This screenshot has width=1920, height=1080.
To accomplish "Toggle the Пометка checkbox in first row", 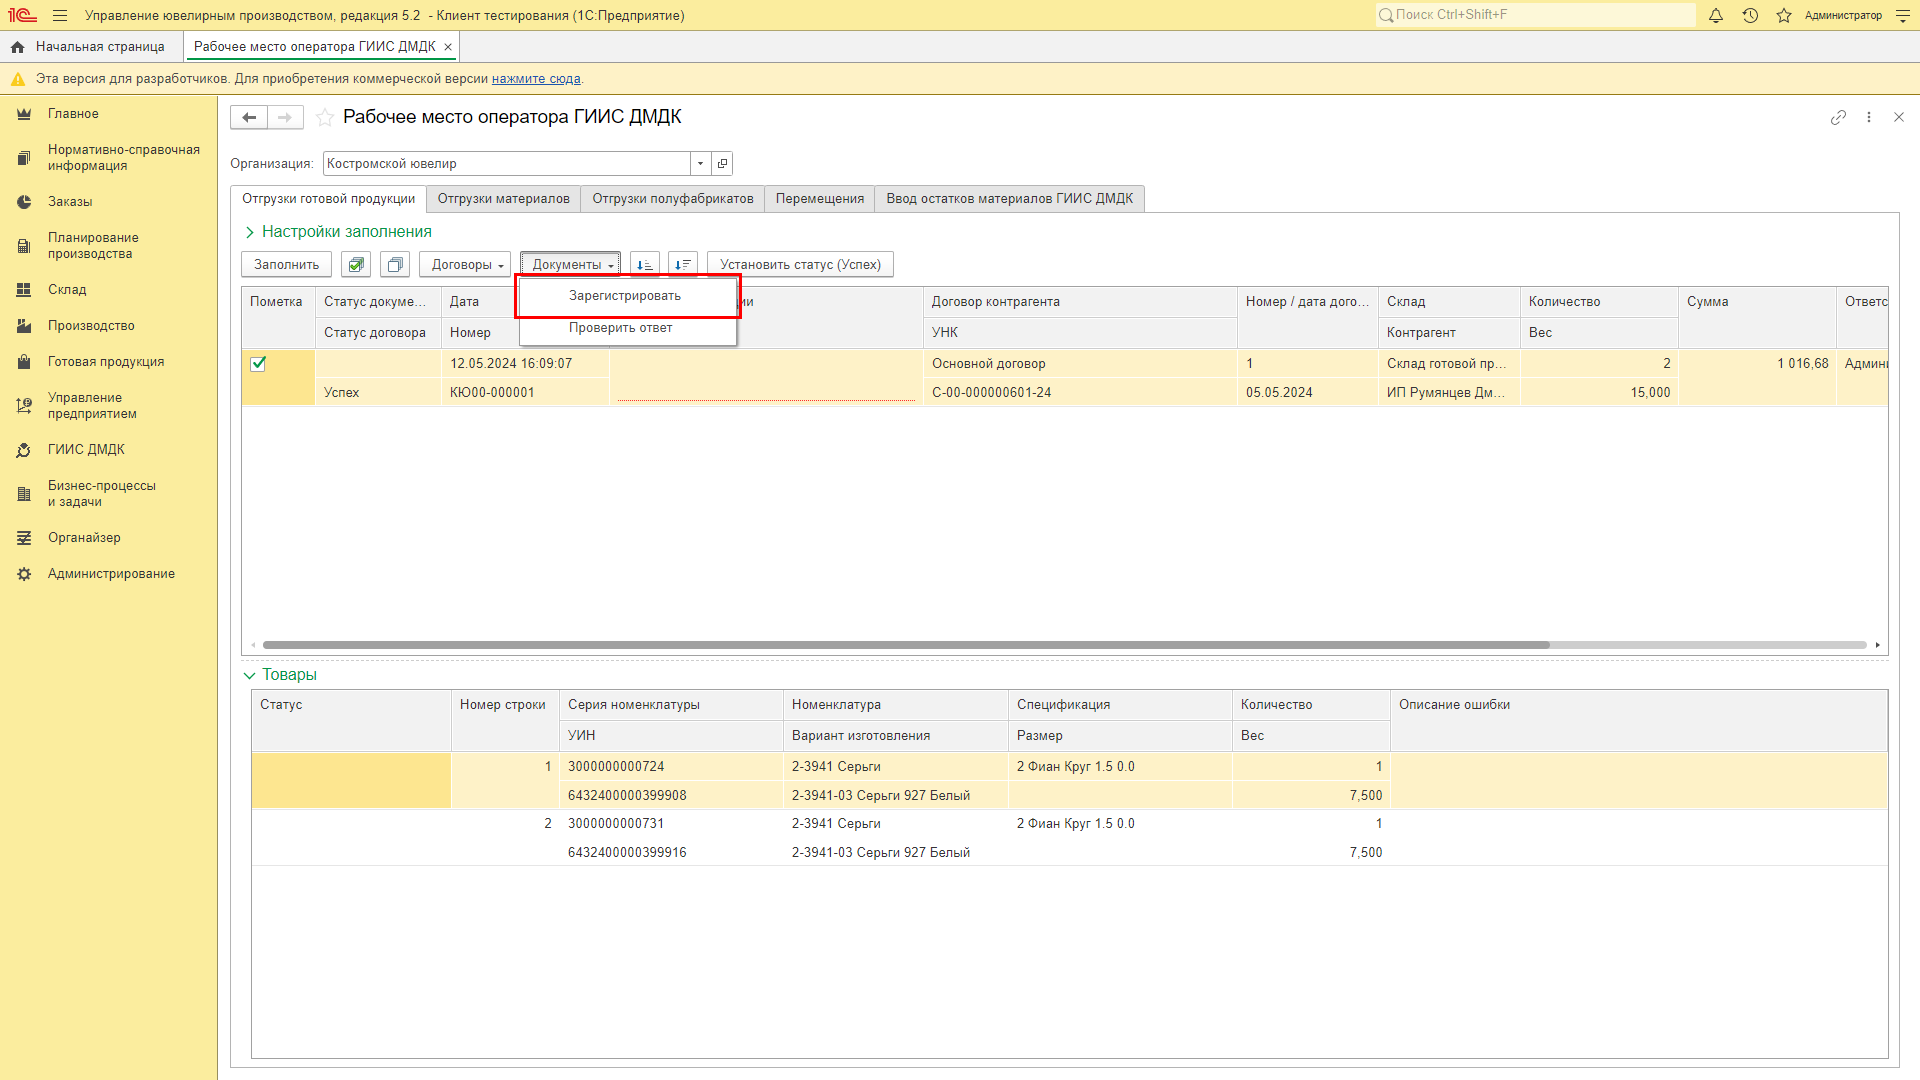I will 258,364.
